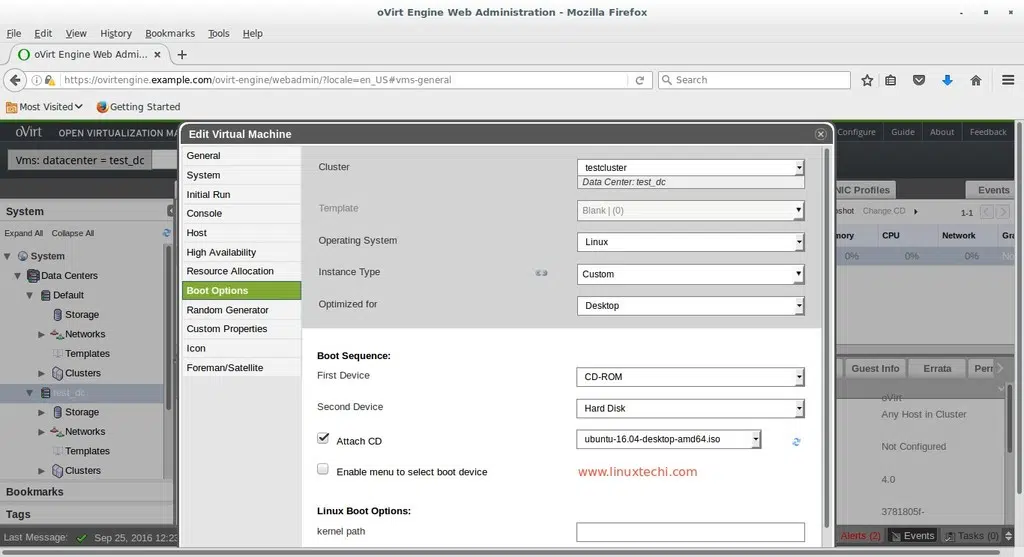Open the About link in oVirt header
Viewport: 1024px width, 557px height.
click(942, 132)
